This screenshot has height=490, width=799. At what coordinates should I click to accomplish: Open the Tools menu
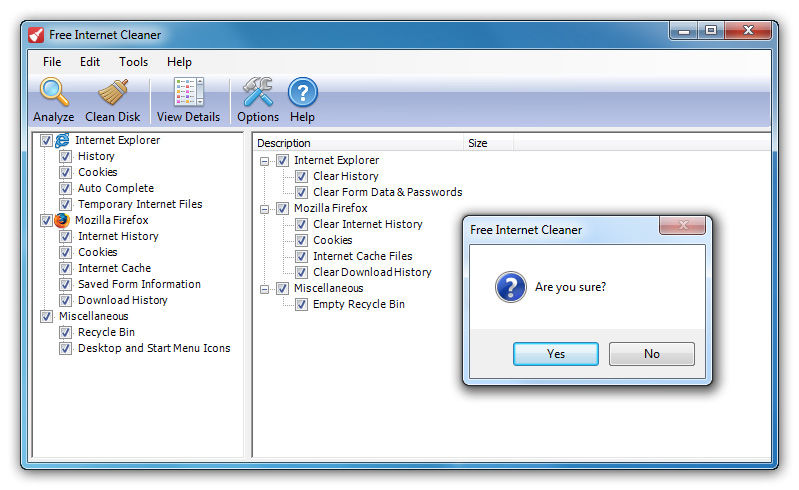(133, 62)
